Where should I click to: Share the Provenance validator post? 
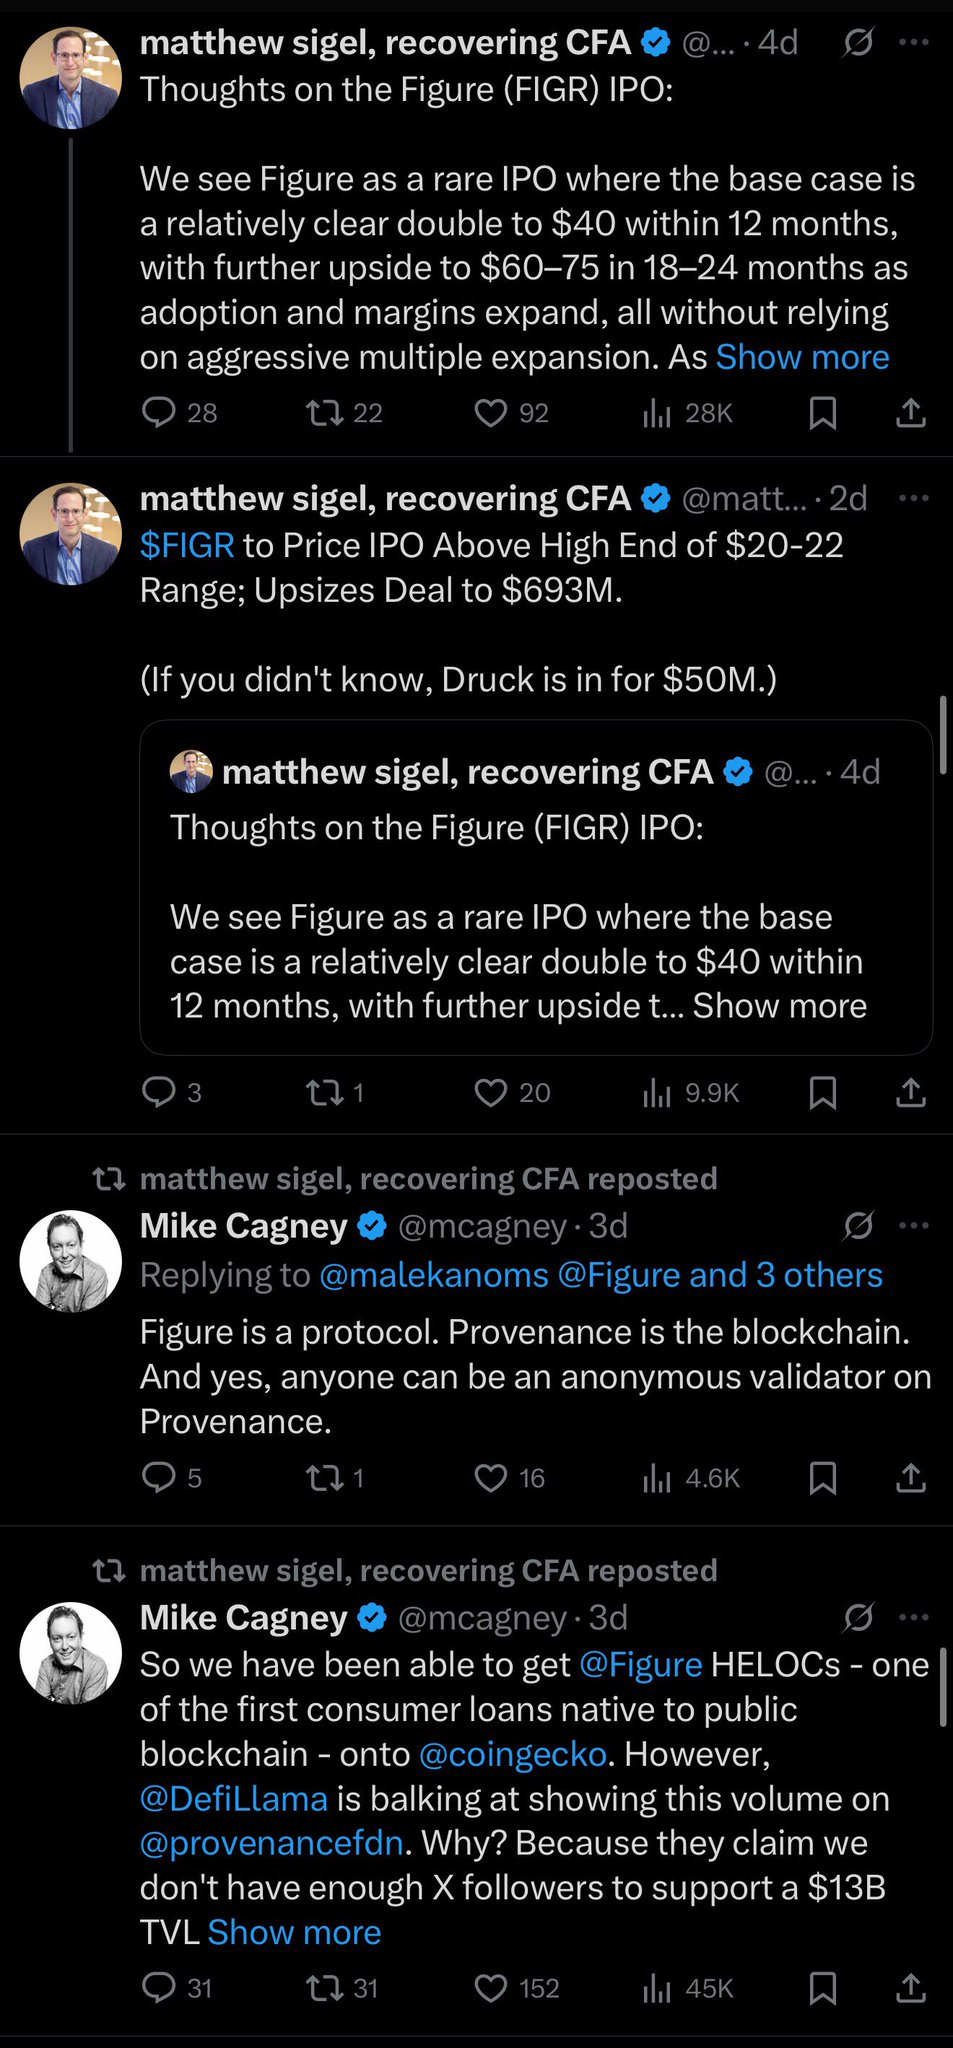click(x=910, y=1477)
